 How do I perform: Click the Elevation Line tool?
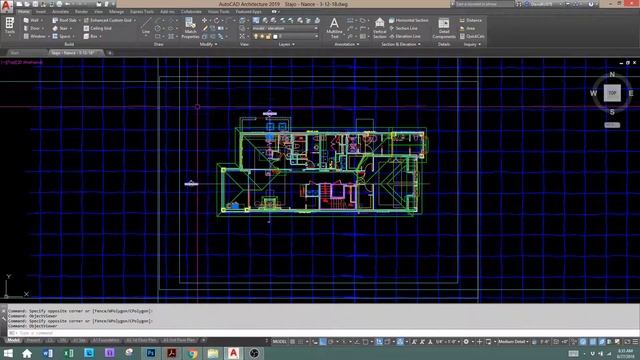(404, 36)
